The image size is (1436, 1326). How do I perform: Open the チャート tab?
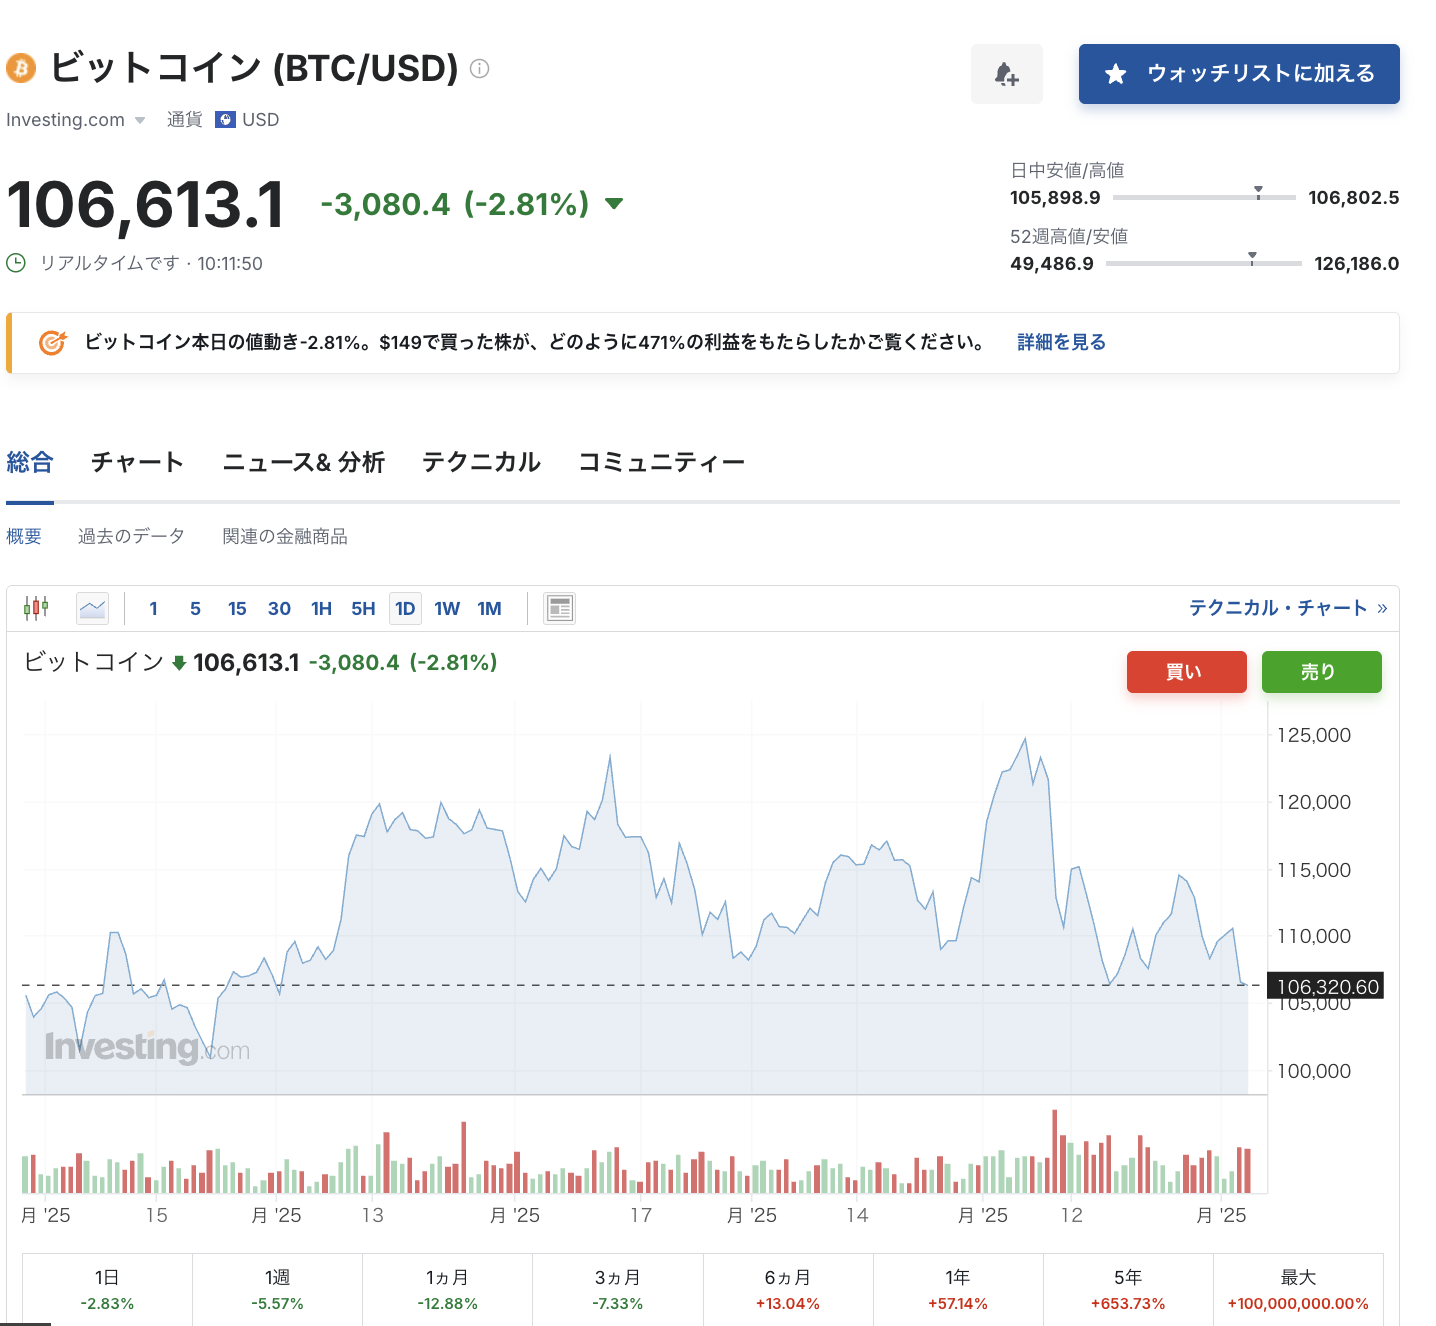click(137, 462)
